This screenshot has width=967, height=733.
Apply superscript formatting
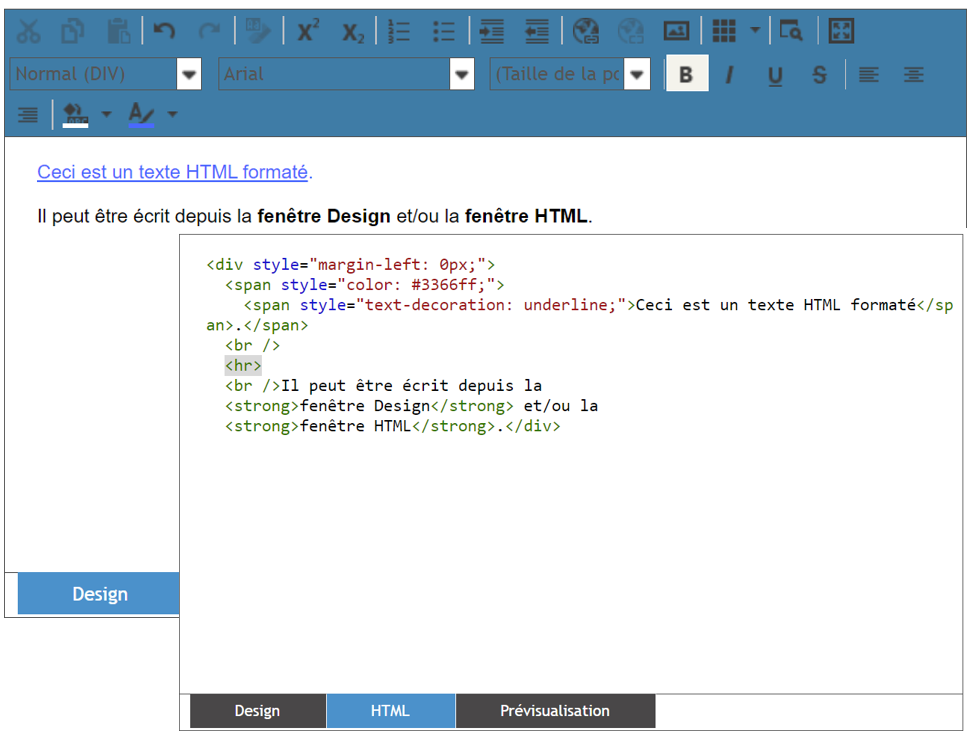308,31
